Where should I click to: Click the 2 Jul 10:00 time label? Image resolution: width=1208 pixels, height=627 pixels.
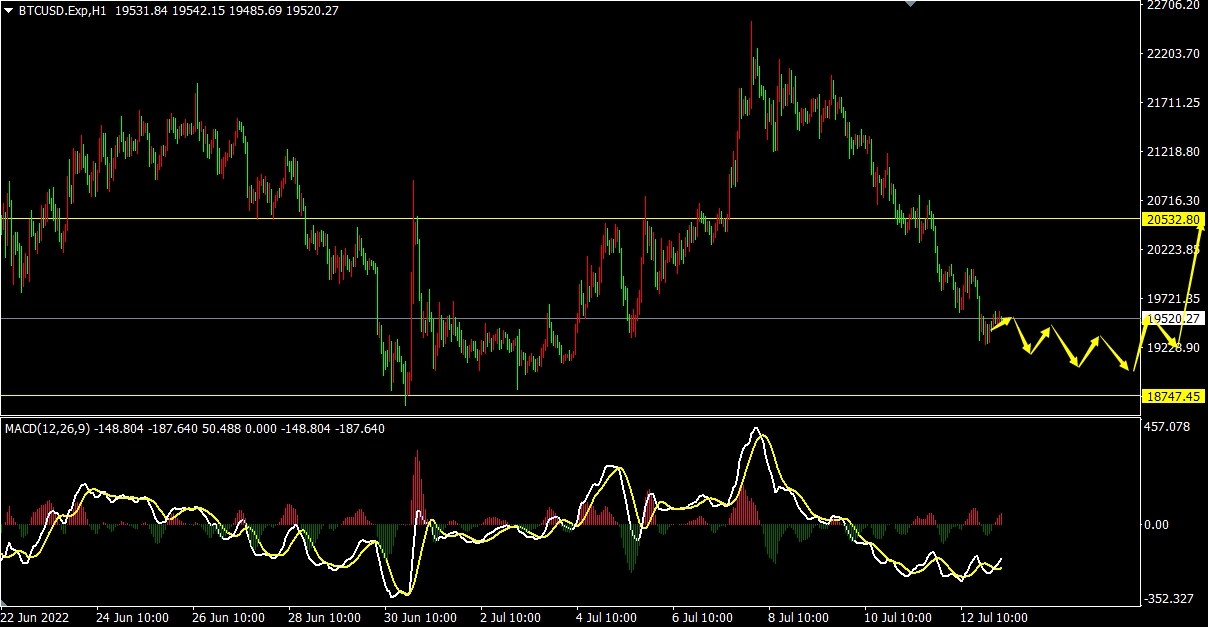click(x=511, y=617)
